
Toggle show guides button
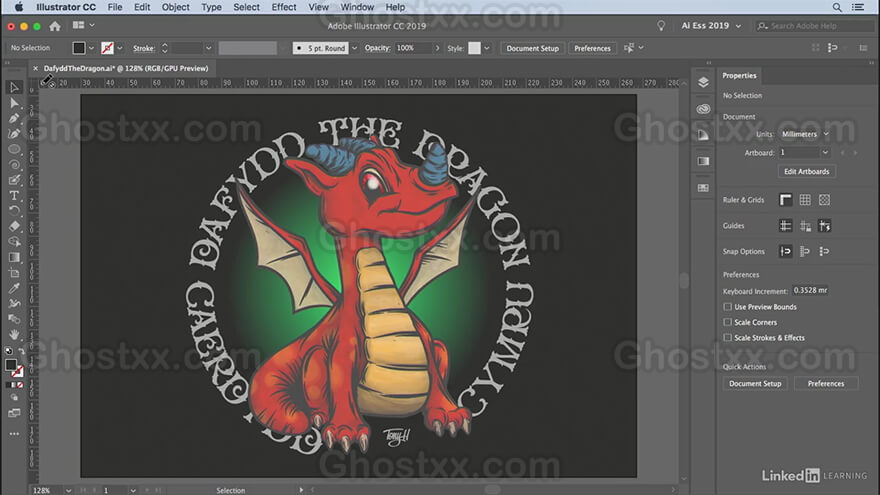click(786, 226)
